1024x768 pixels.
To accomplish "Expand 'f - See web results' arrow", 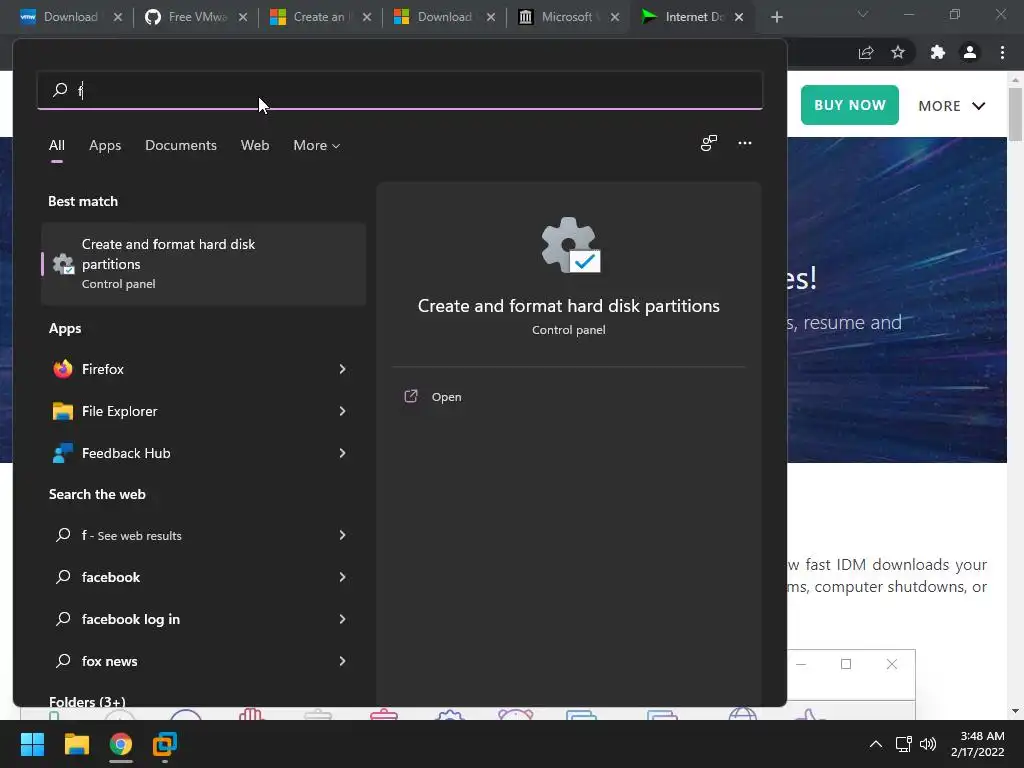I will tap(342, 535).
